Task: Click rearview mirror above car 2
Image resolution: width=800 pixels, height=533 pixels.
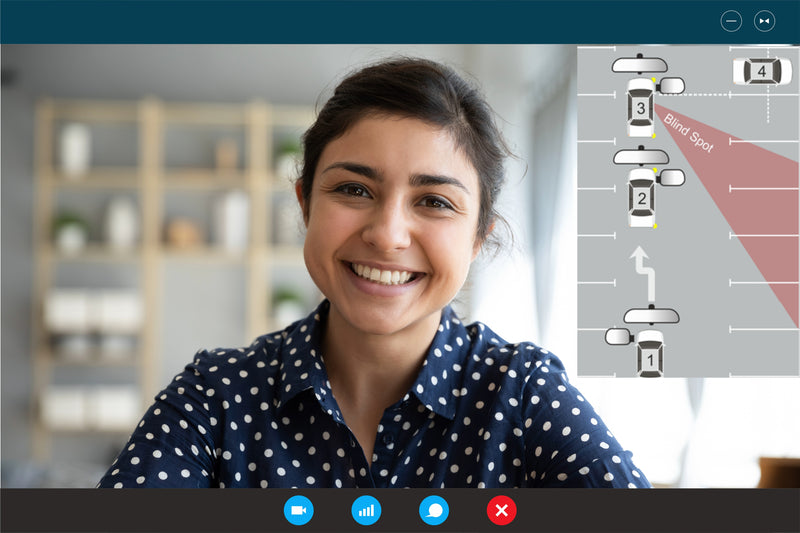Action: tap(641, 156)
